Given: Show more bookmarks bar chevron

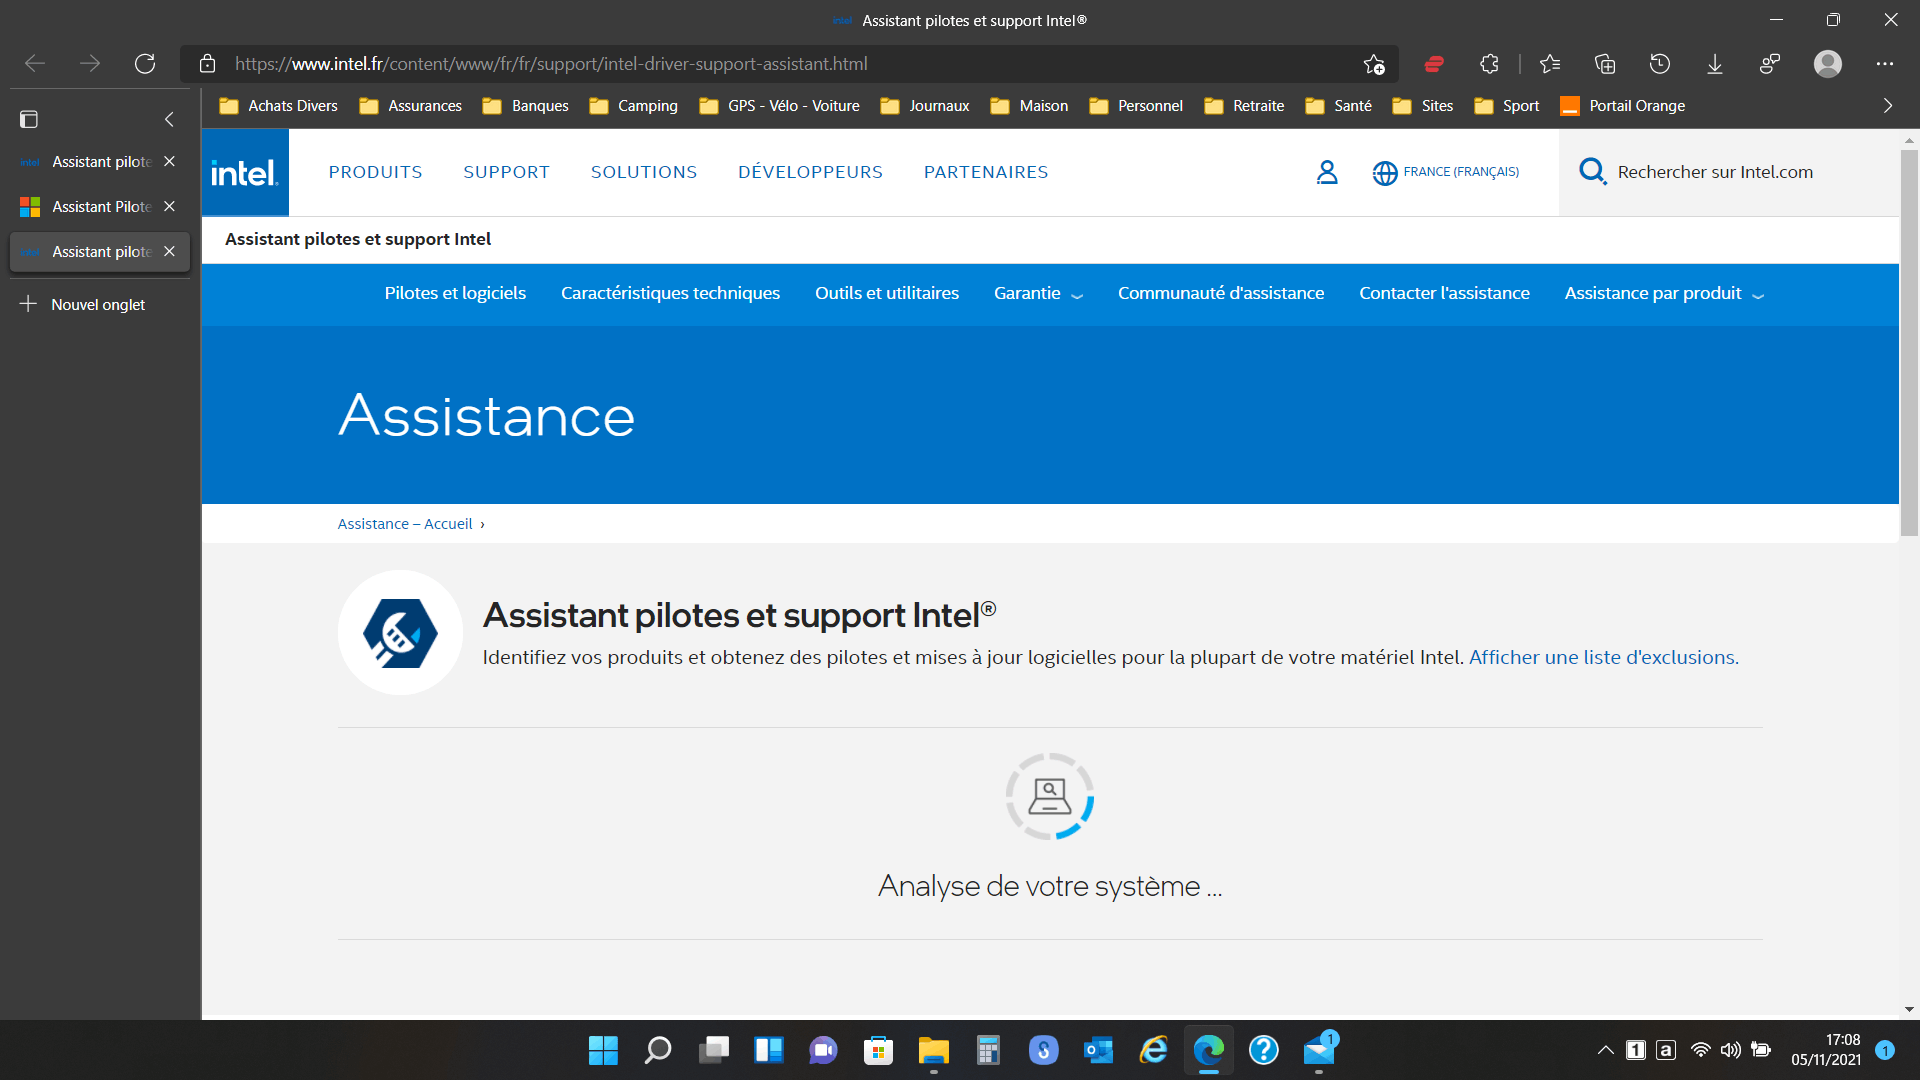Looking at the screenshot, I should click(x=1888, y=106).
